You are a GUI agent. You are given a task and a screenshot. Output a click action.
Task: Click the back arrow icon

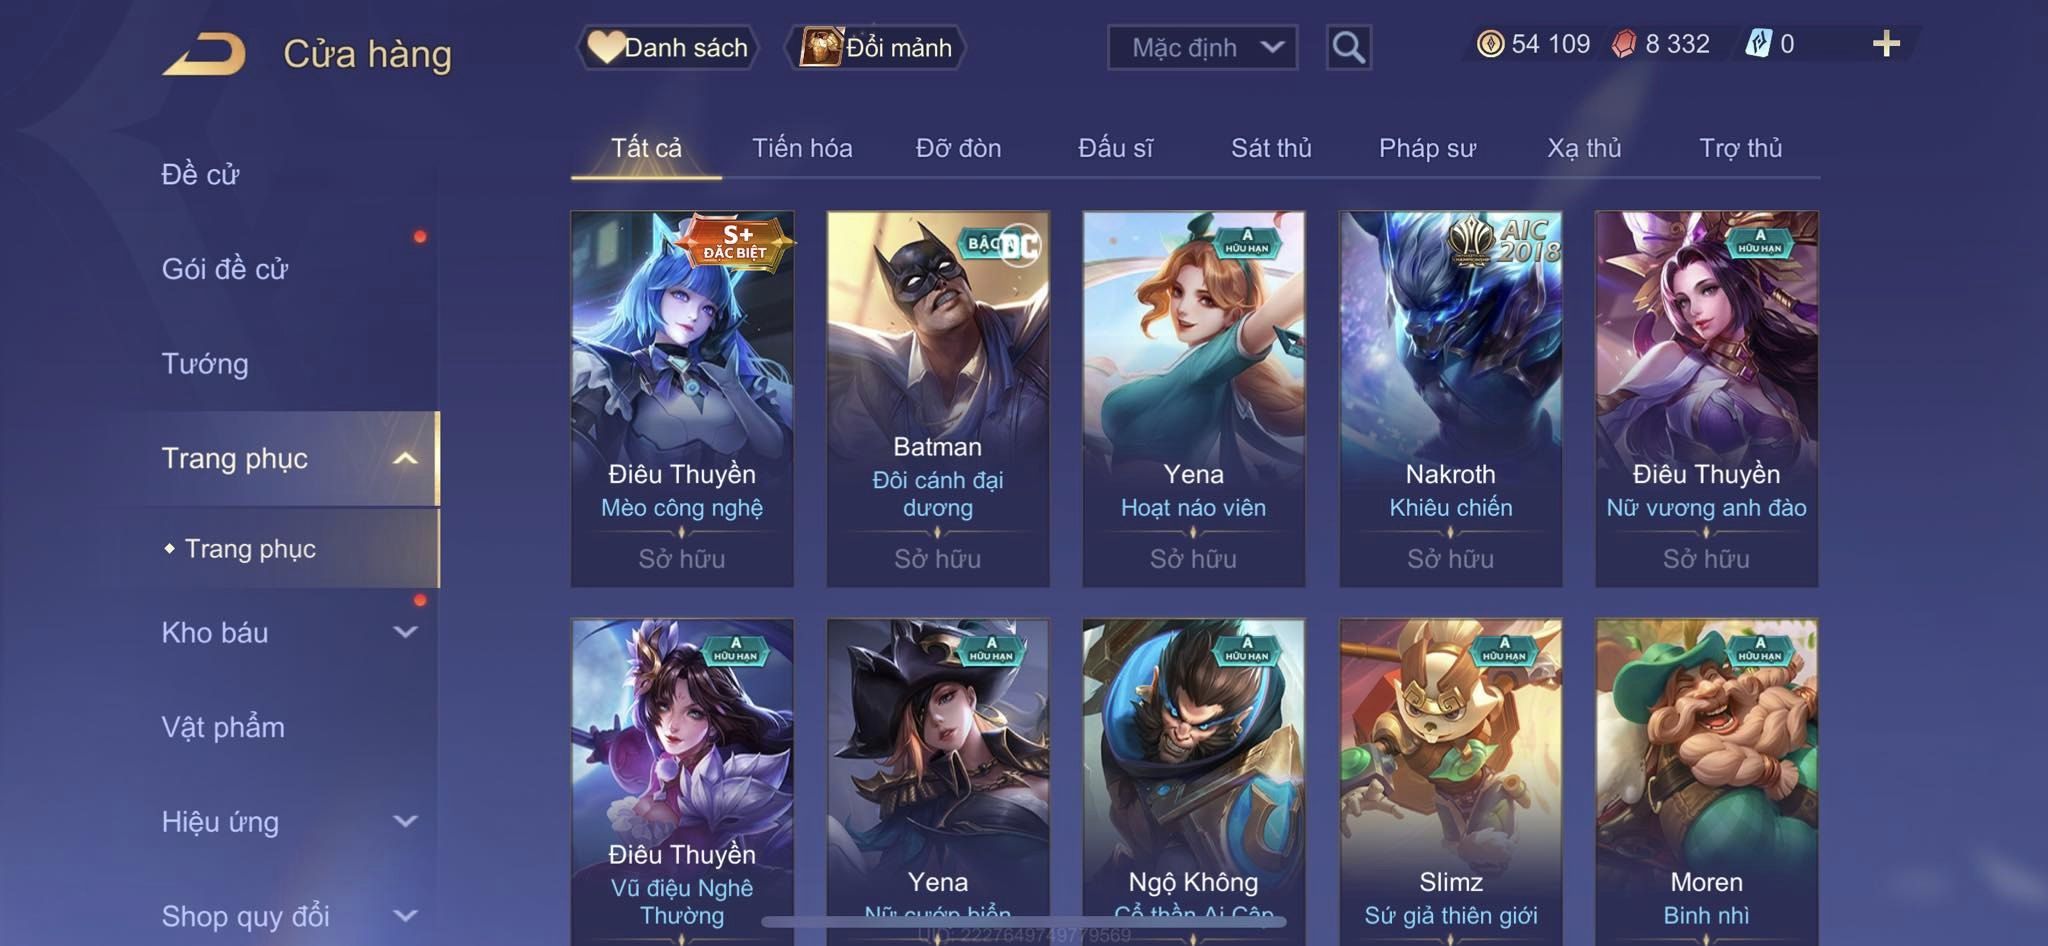click(x=205, y=54)
